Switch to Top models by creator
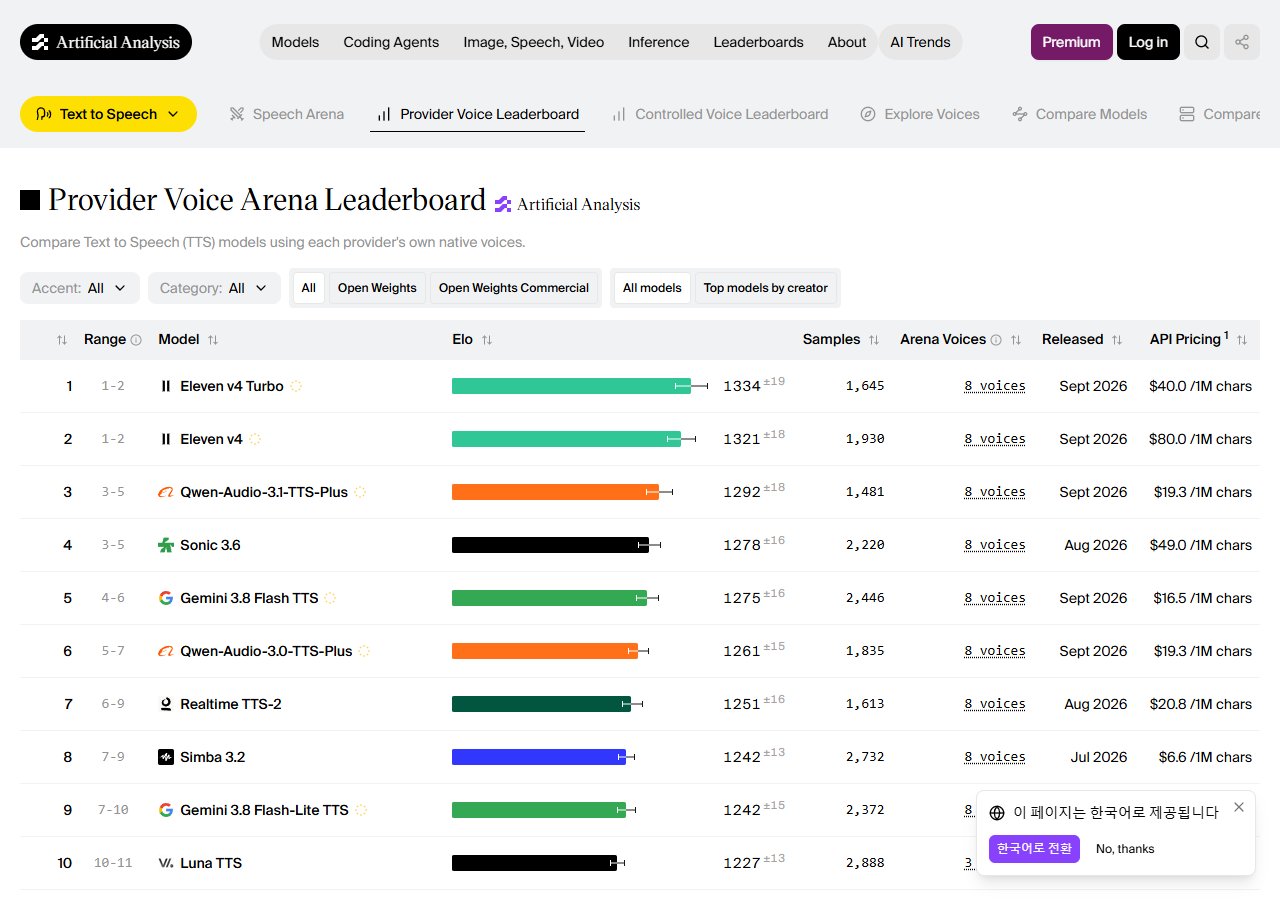 (x=766, y=288)
